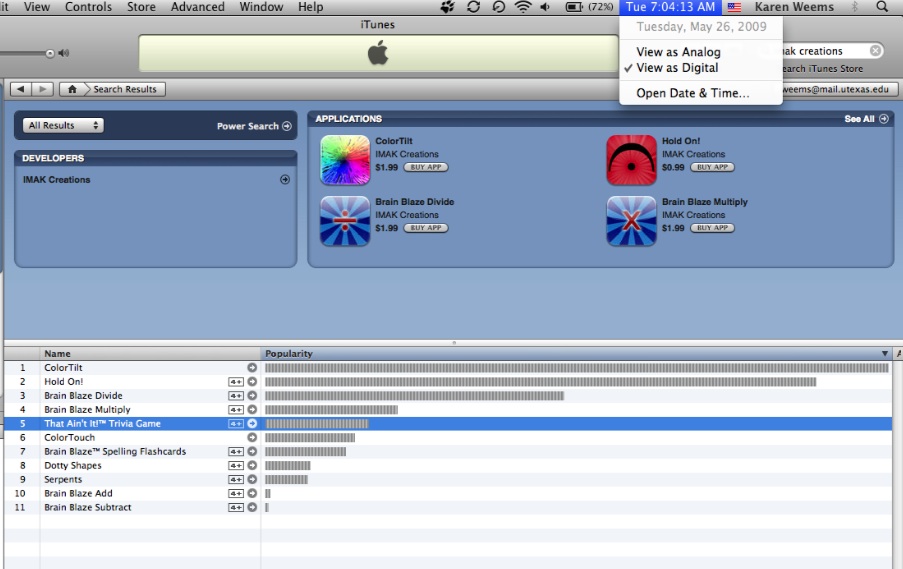903x569 pixels.
Task: Click the arrow icon in Brain Blaze Subtract row
Action: (252, 507)
